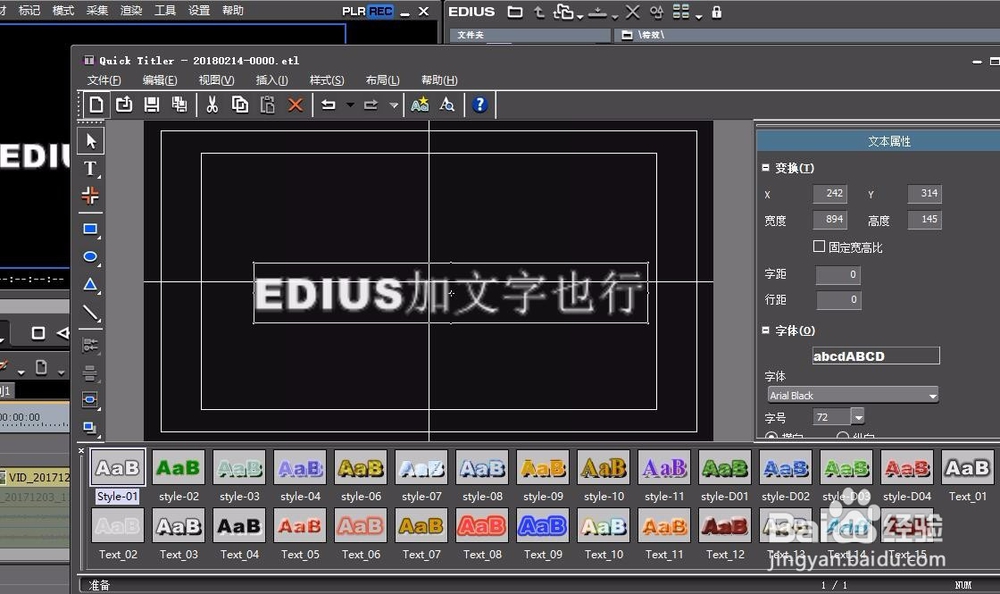
Task: Toggle the 固定宽高比 checkbox
Action: pos(819,246)
